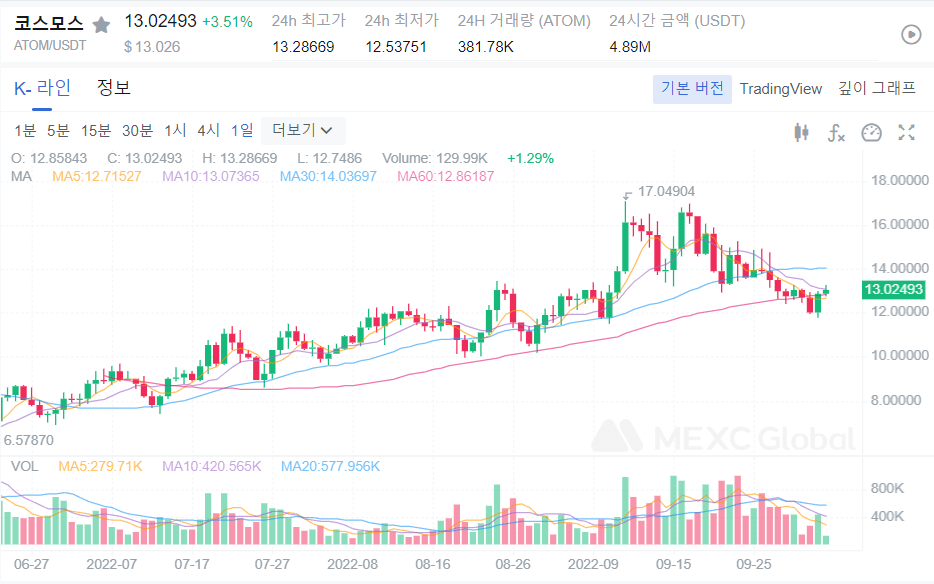Viewport: 934px width, 584px height.
Task: Open chart settings gauge icon
Action: point(871,132)
